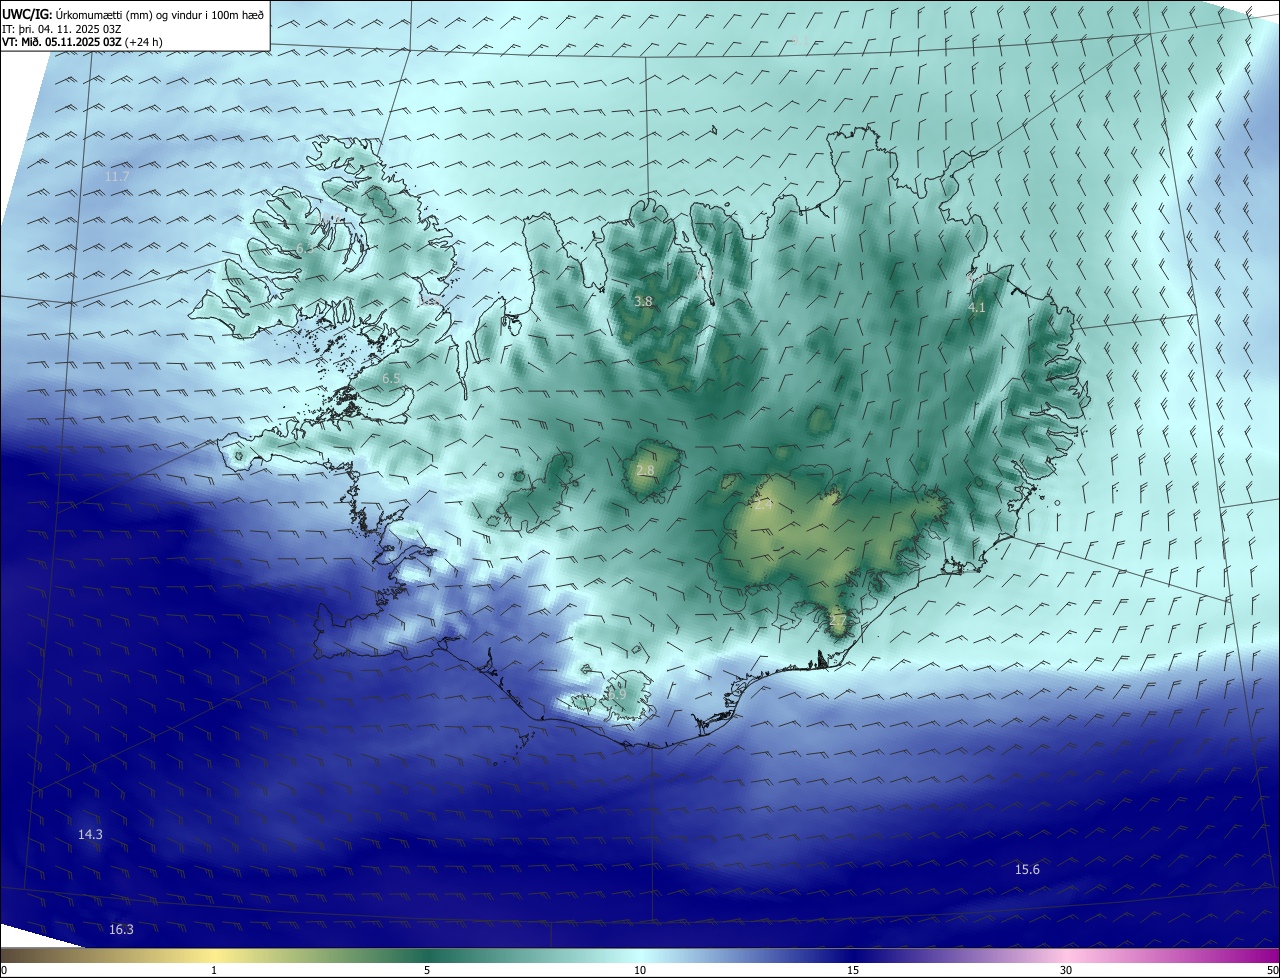Click the 6.5 value label
Viewport: 1280px width, 978px height.
[x=391, y=379]
